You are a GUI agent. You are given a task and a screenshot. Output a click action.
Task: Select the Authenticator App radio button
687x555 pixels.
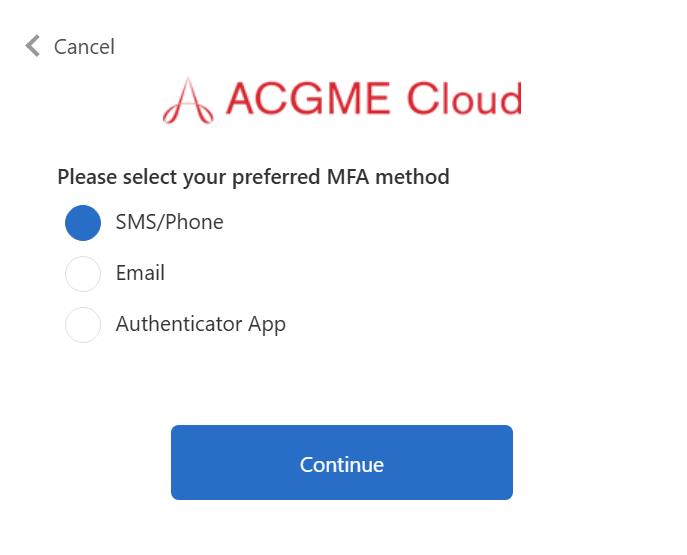click(83, 325)
